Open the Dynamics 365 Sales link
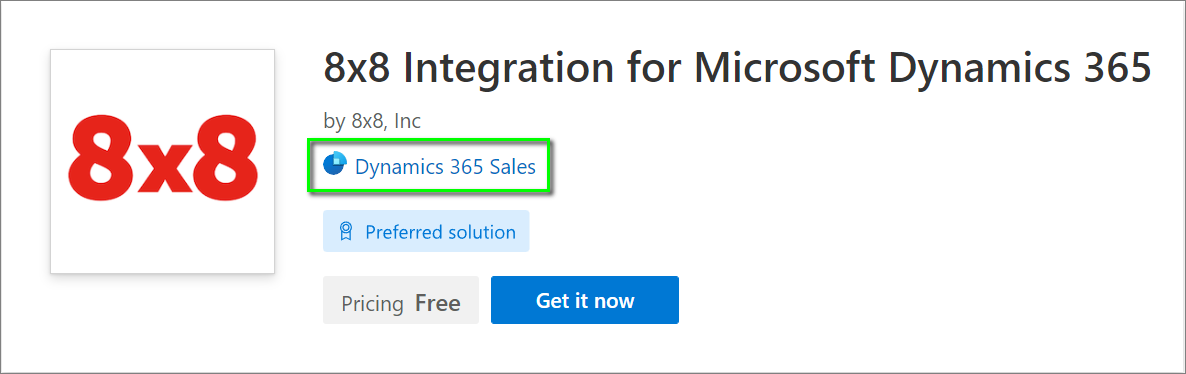 click(446, 166)
